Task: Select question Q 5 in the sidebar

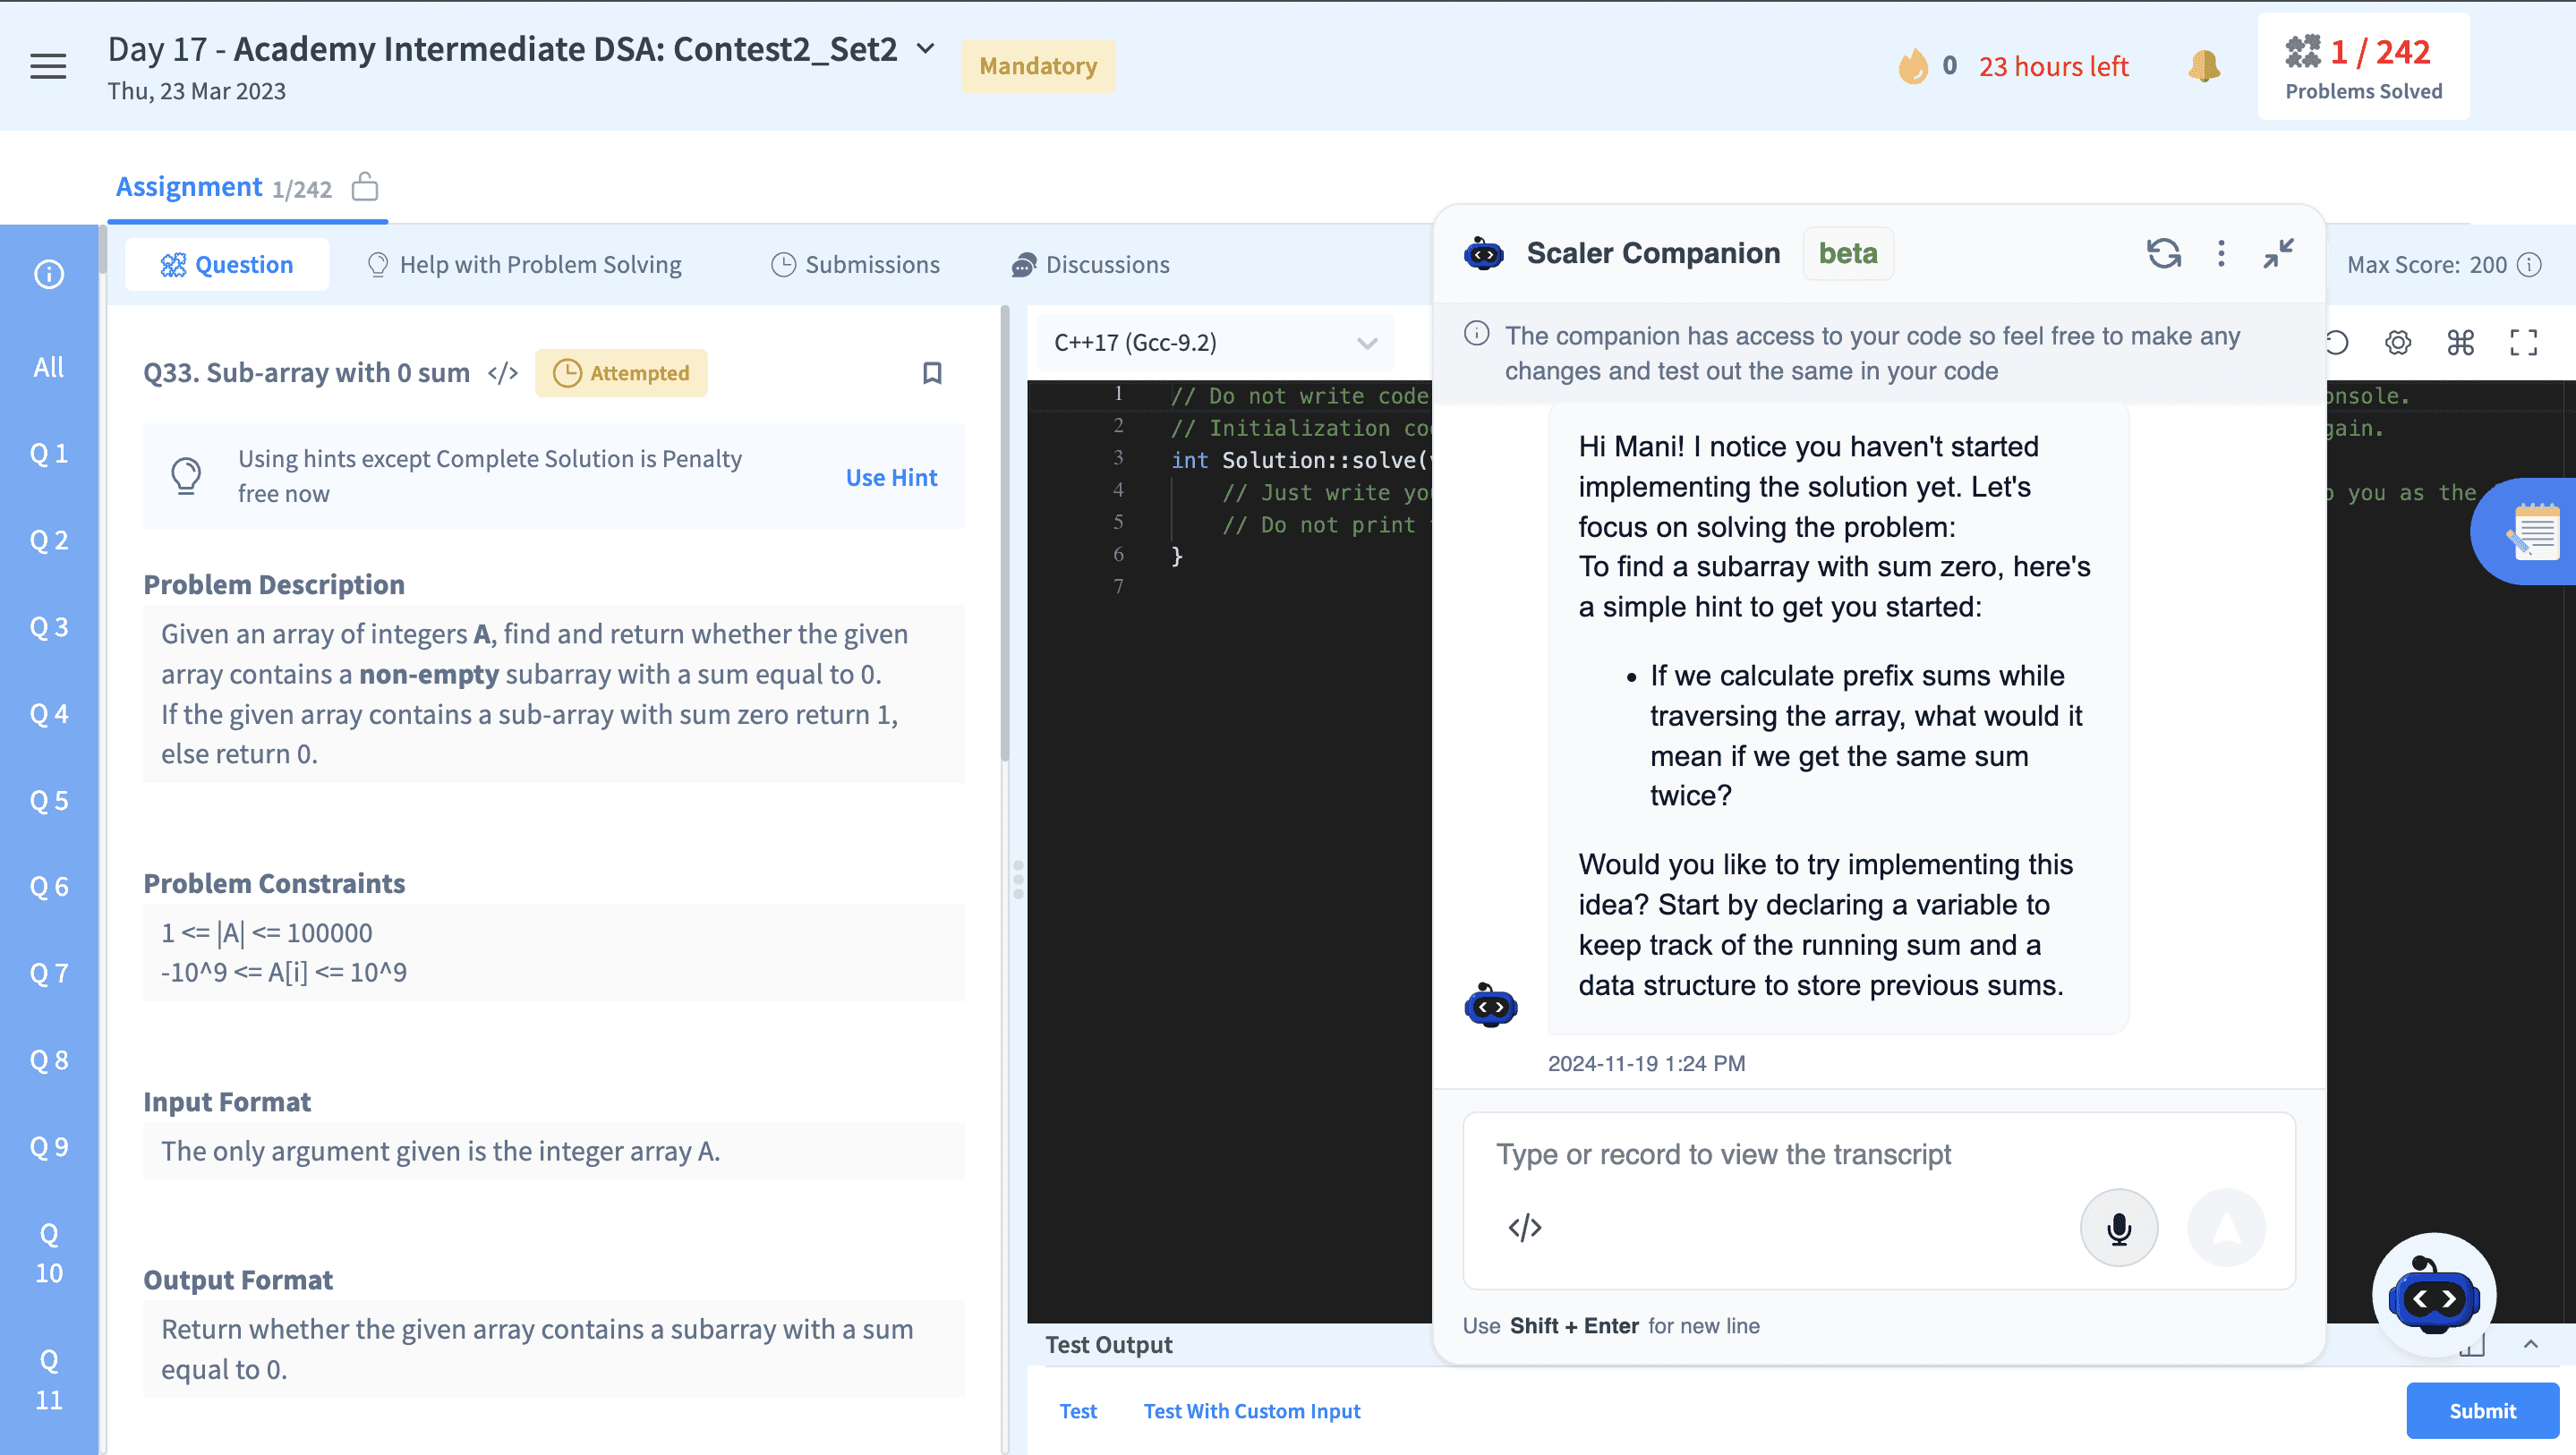Action: pos(49,800)
